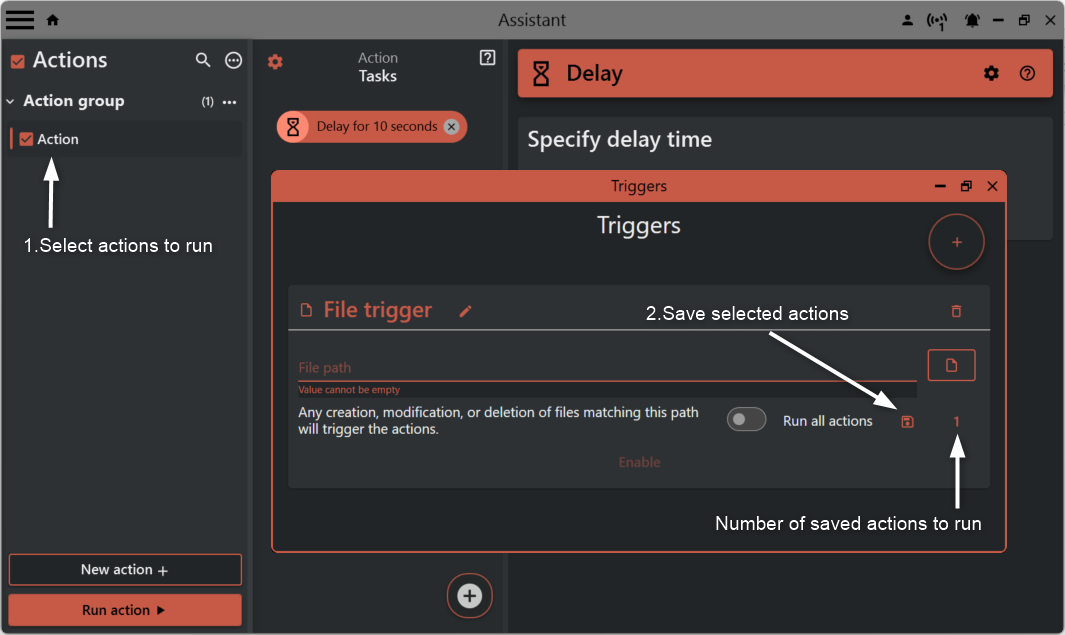
Task: Uncheck the Actions header checkbox
Action: point(16,60)
